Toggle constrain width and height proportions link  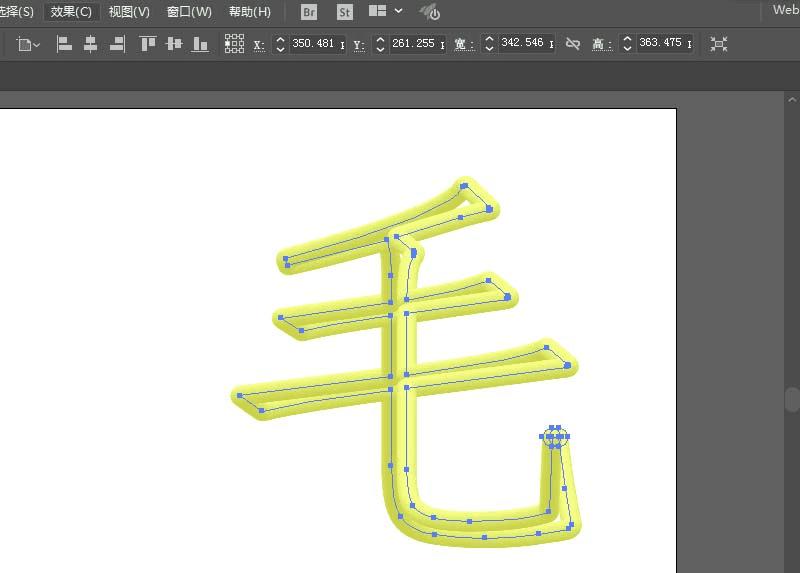tap(573, 44)
